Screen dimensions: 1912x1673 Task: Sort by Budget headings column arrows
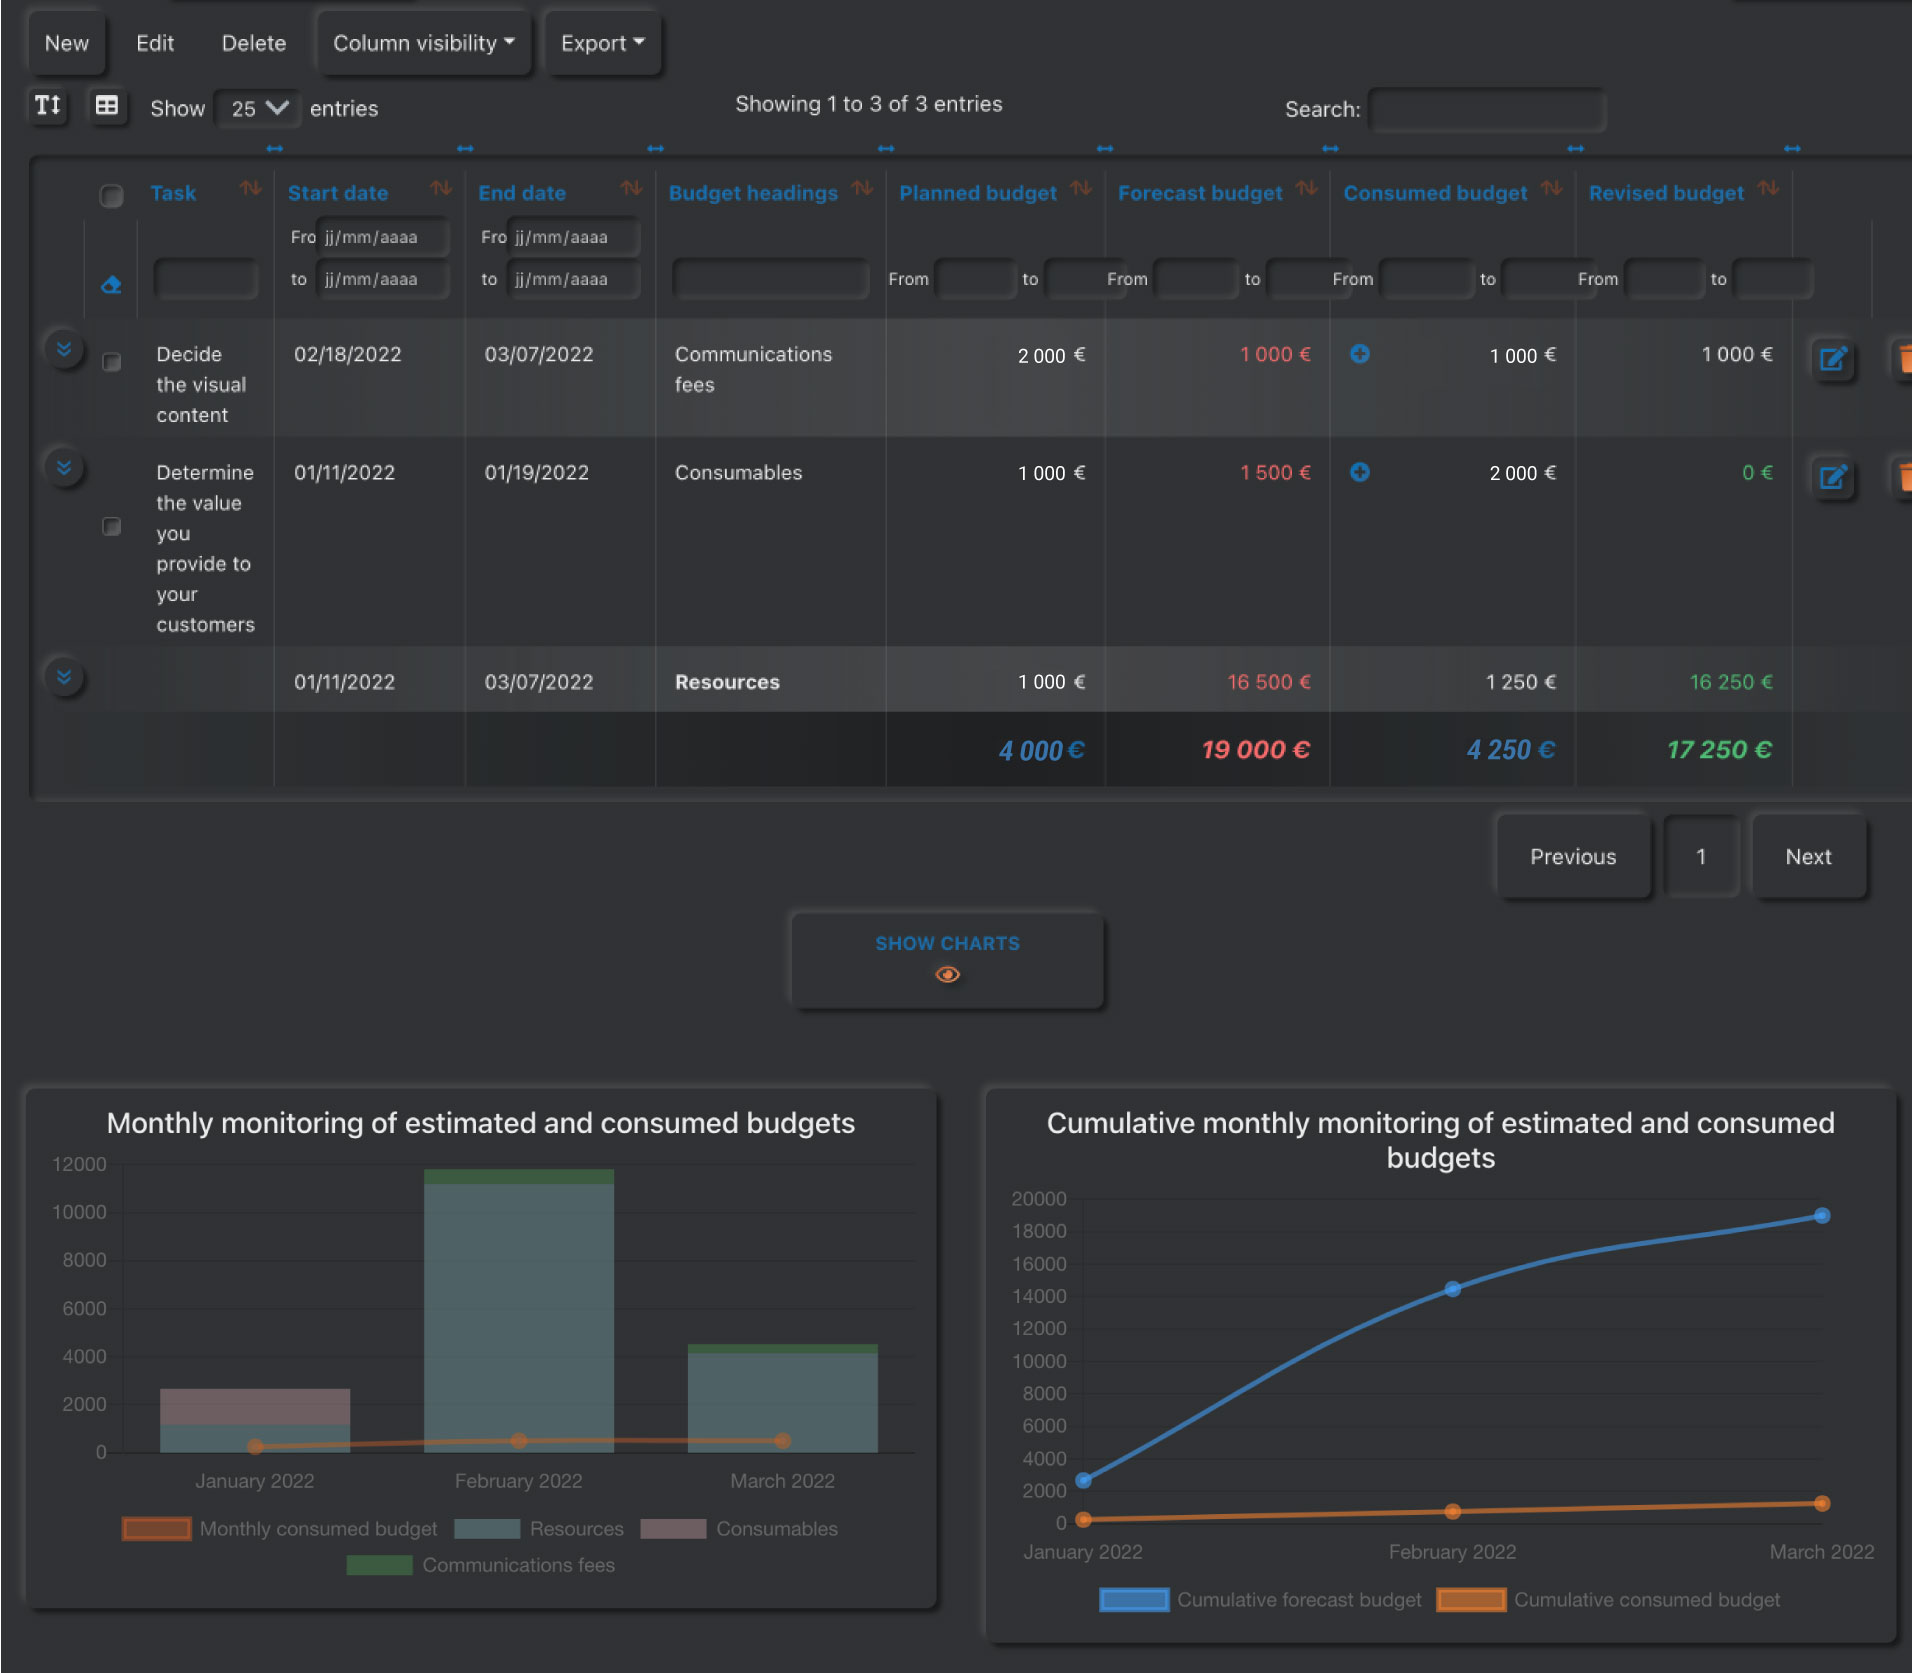coord(862,189)
